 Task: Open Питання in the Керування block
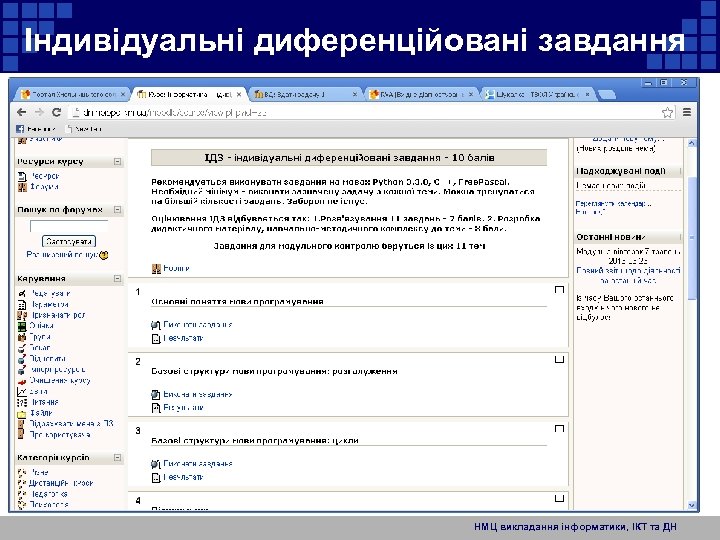click(x=44, y=402)
